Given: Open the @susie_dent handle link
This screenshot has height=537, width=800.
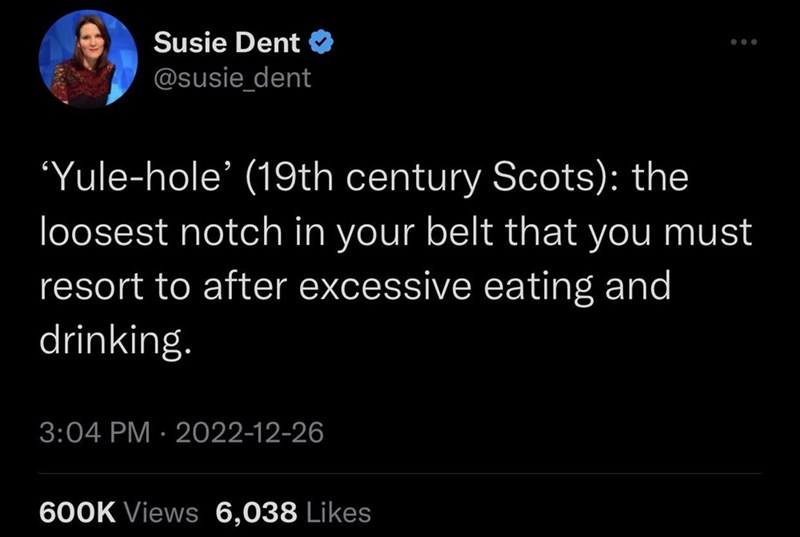Looking at the screenshot, I should (x=232, y=76).
